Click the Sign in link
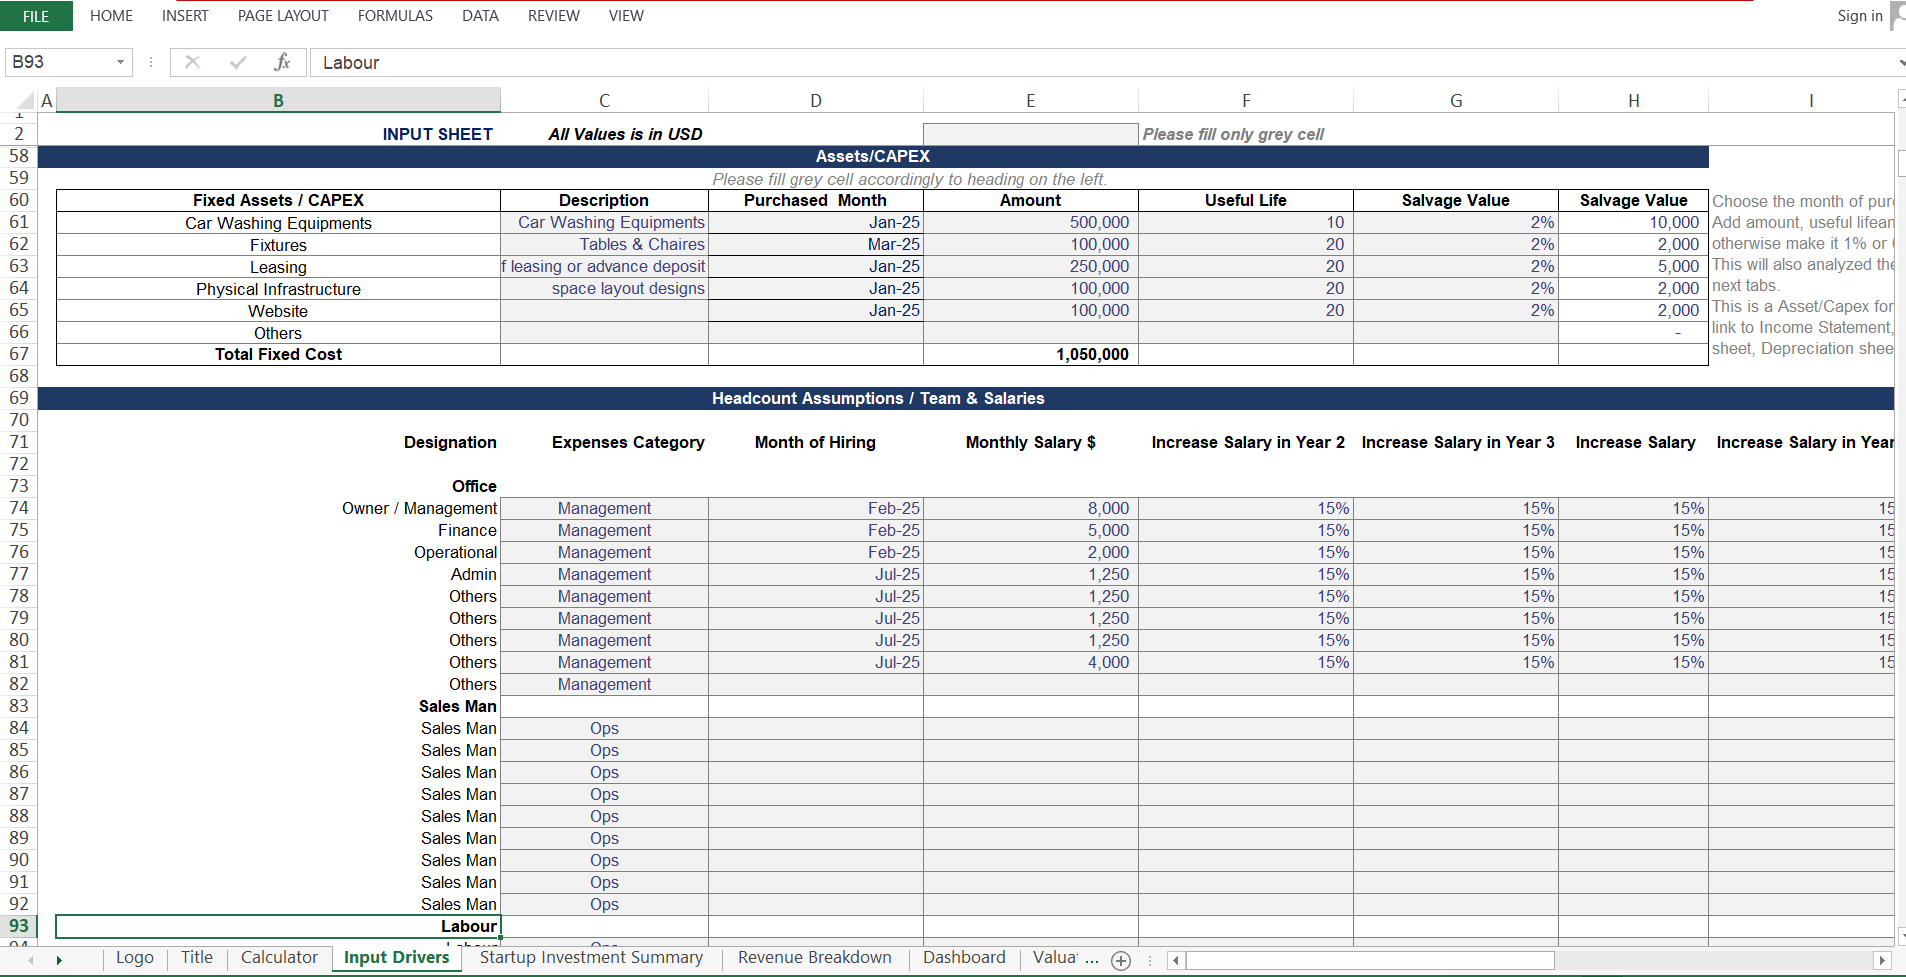Screen dimensions: 1906x977 coord(1859,16)
